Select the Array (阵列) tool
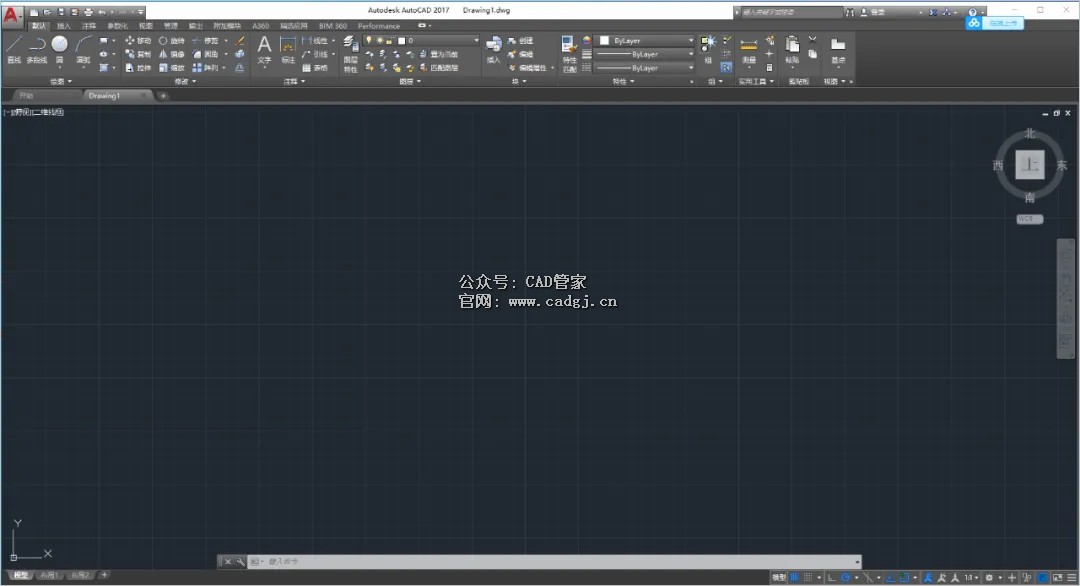This screenshot has width=1080, height=586. (206, 68)
